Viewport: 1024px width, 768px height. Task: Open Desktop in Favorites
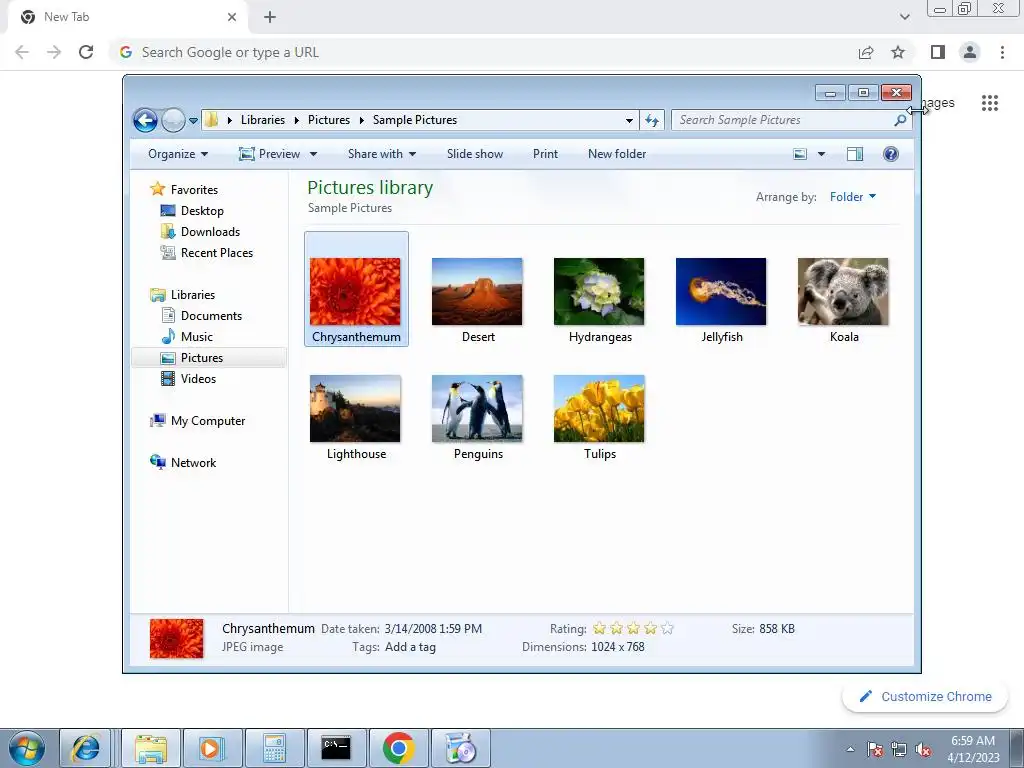202,211
